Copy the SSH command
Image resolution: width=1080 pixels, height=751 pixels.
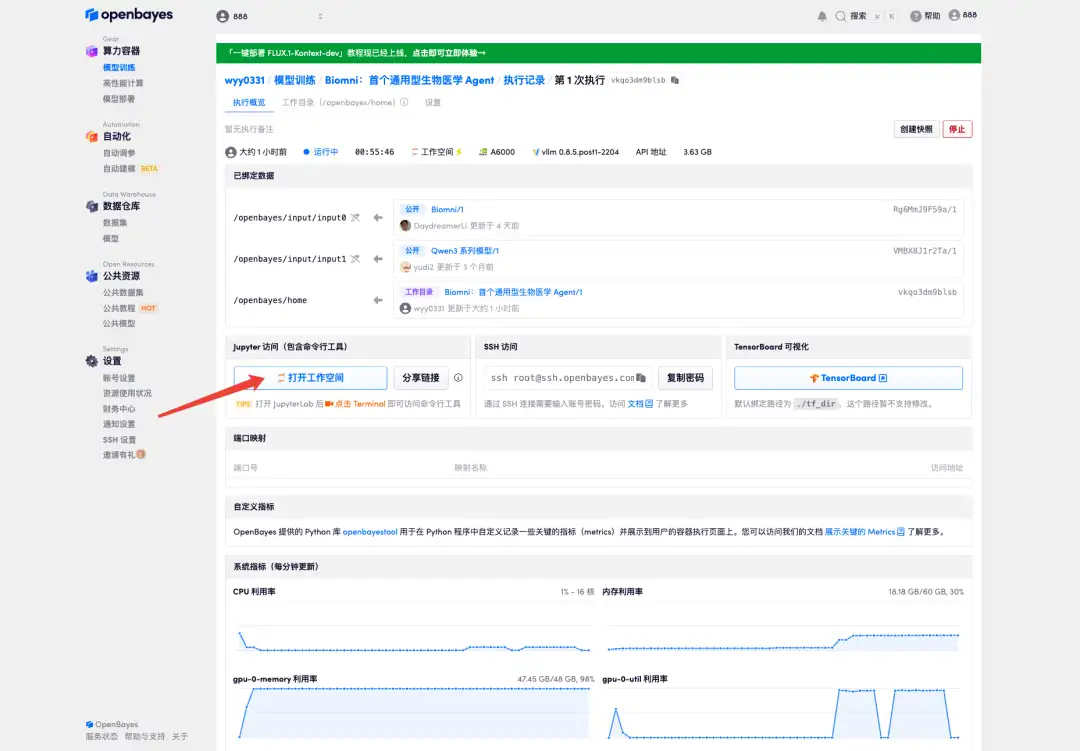(x=641, y=378)
